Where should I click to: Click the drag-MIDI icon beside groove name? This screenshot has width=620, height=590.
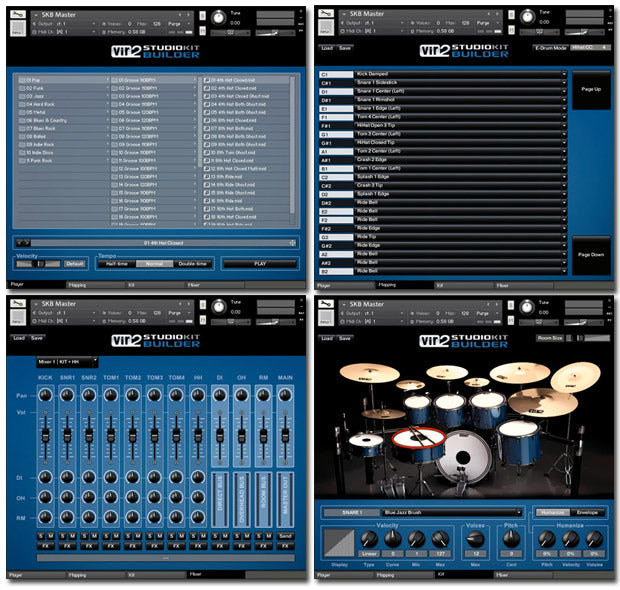[292, 243]
